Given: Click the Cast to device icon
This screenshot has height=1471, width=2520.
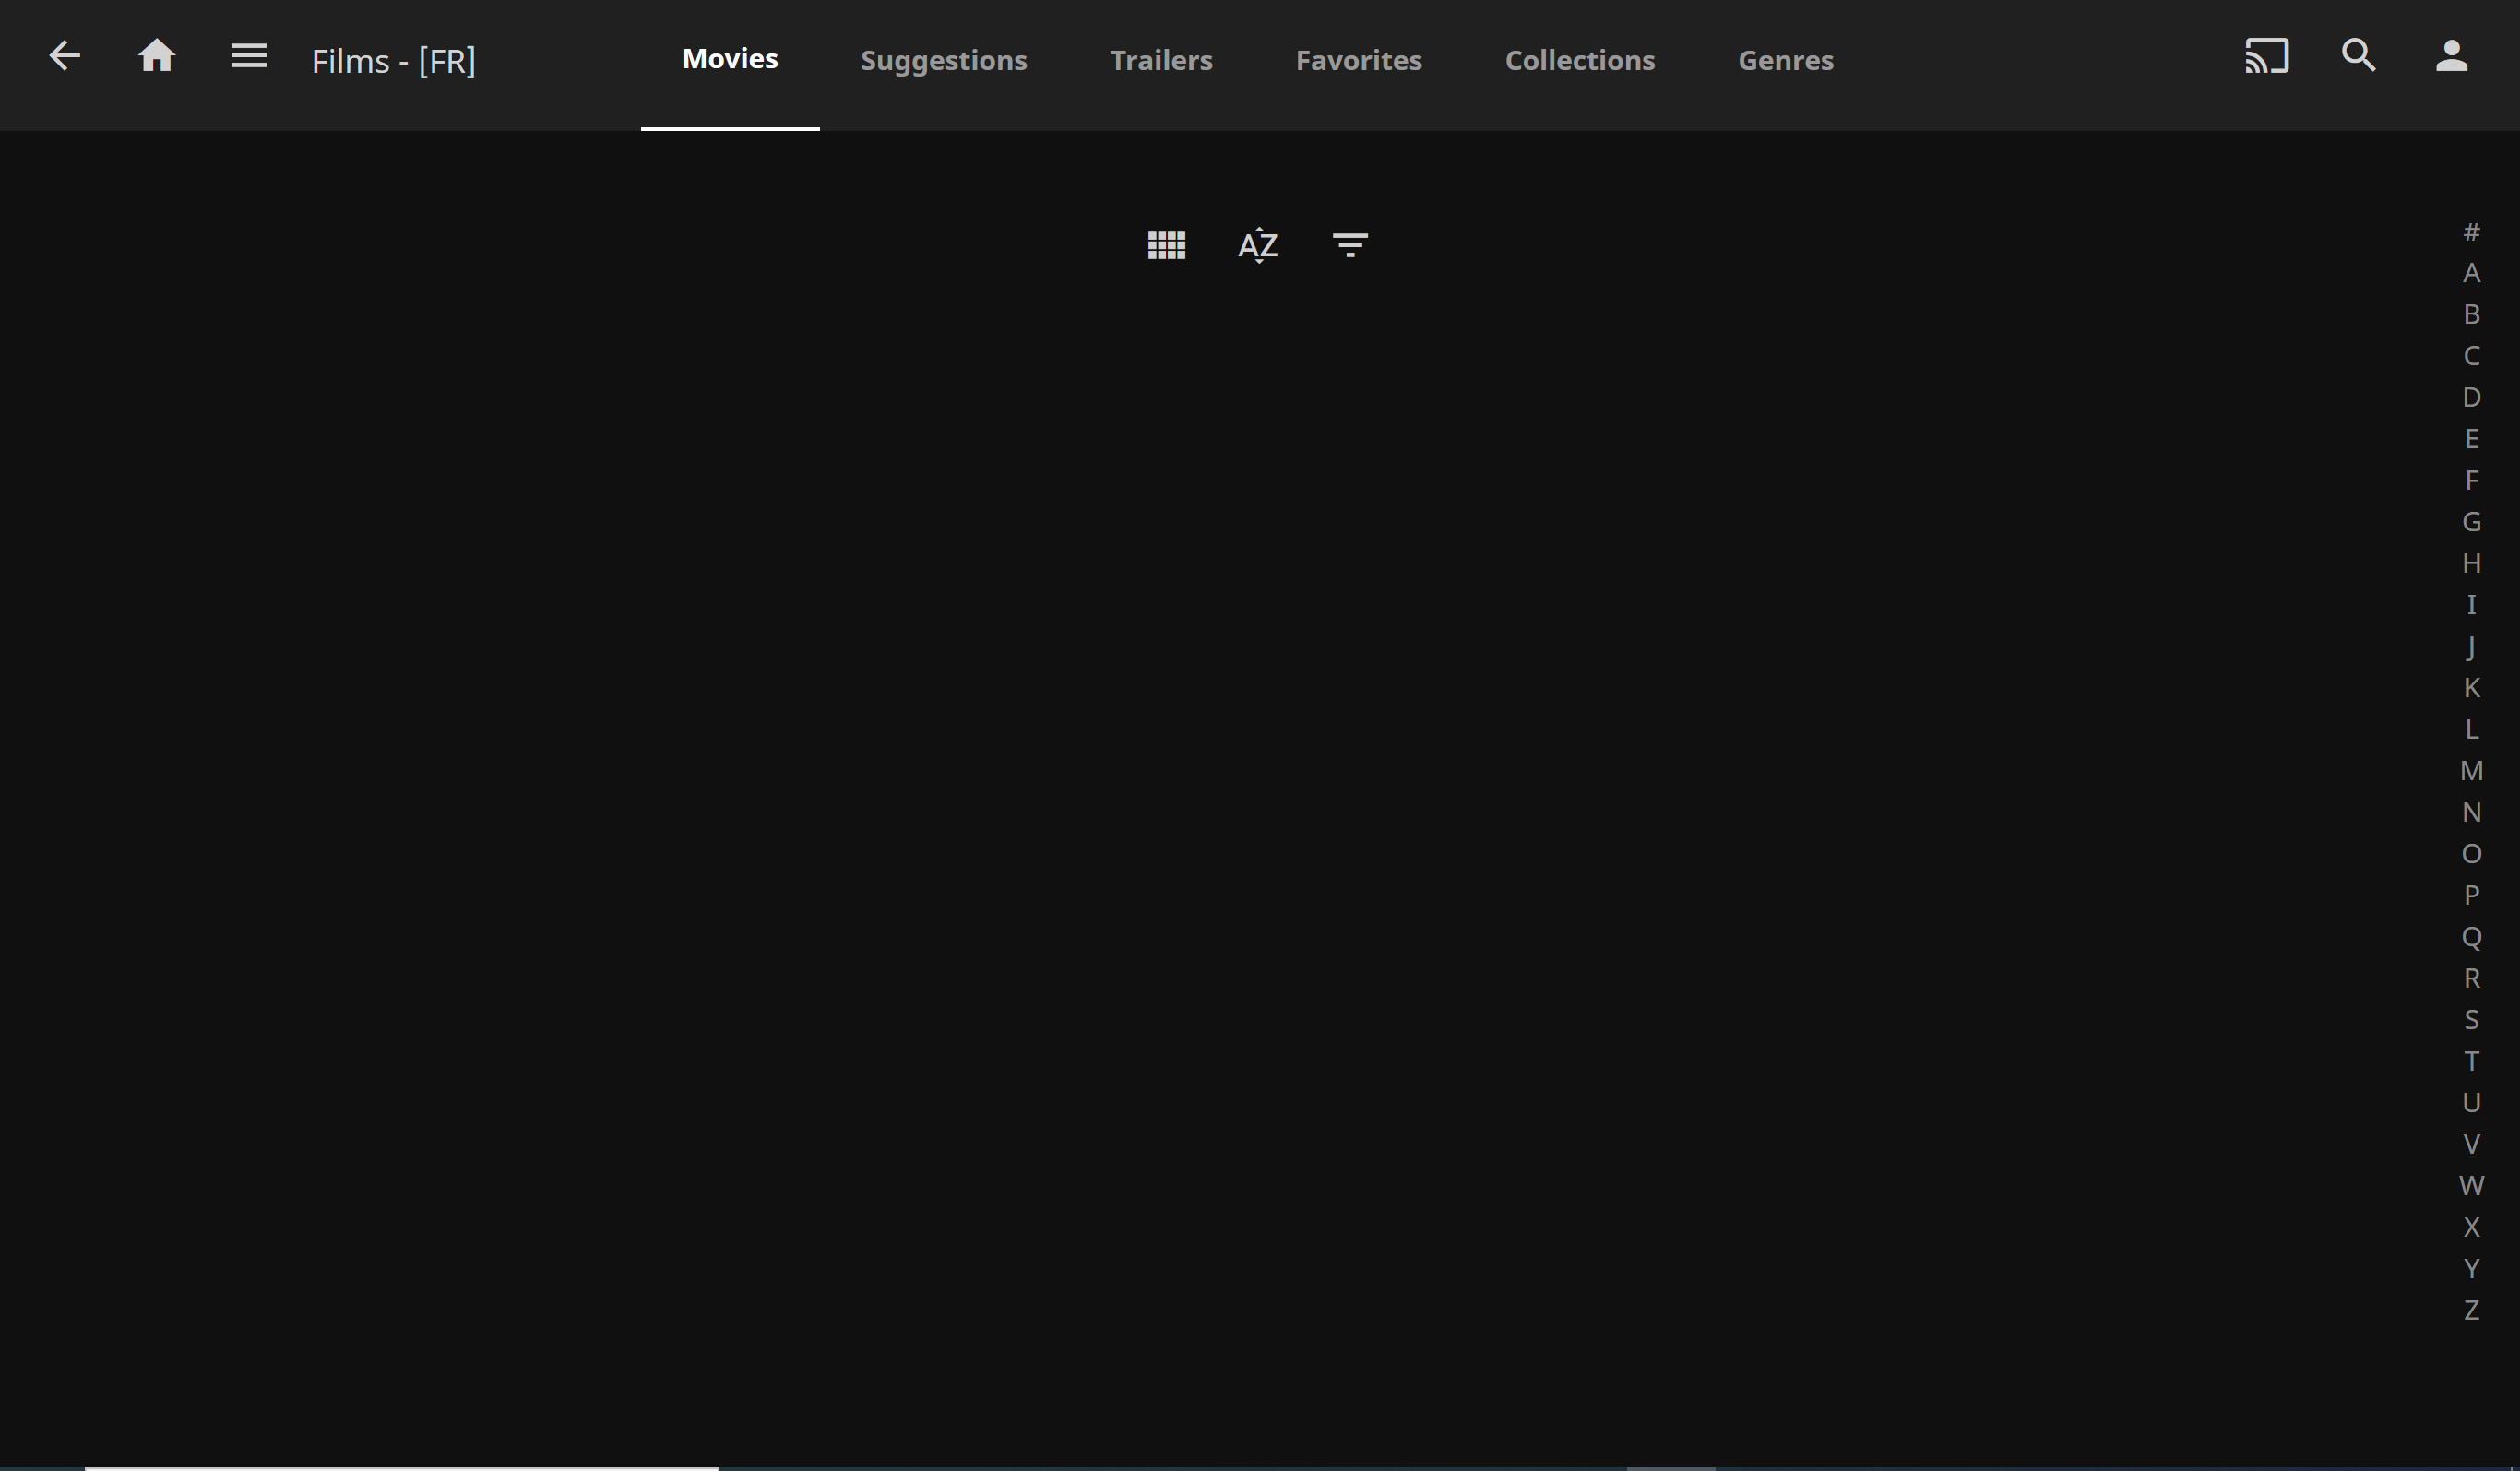Looking at the screenshot, I should click(x=2266, y=57).
